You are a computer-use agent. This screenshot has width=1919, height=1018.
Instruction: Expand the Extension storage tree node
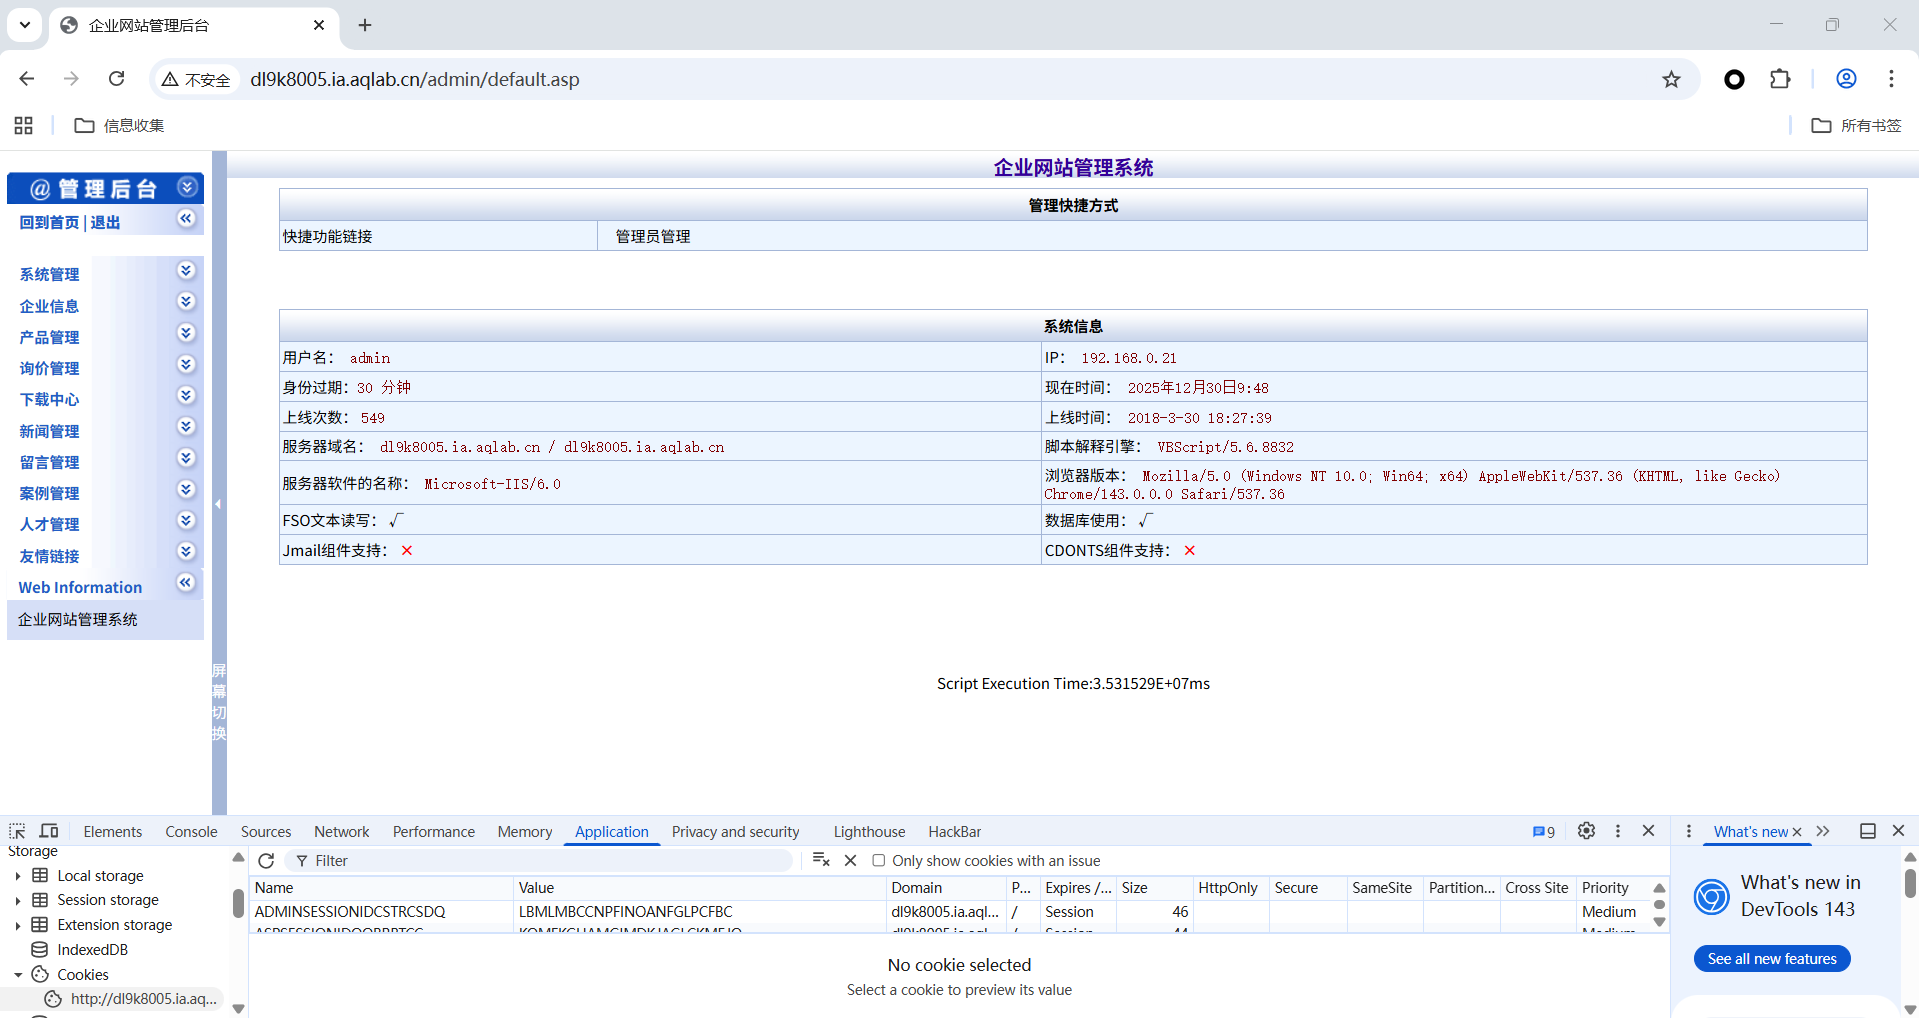[18, 925]
